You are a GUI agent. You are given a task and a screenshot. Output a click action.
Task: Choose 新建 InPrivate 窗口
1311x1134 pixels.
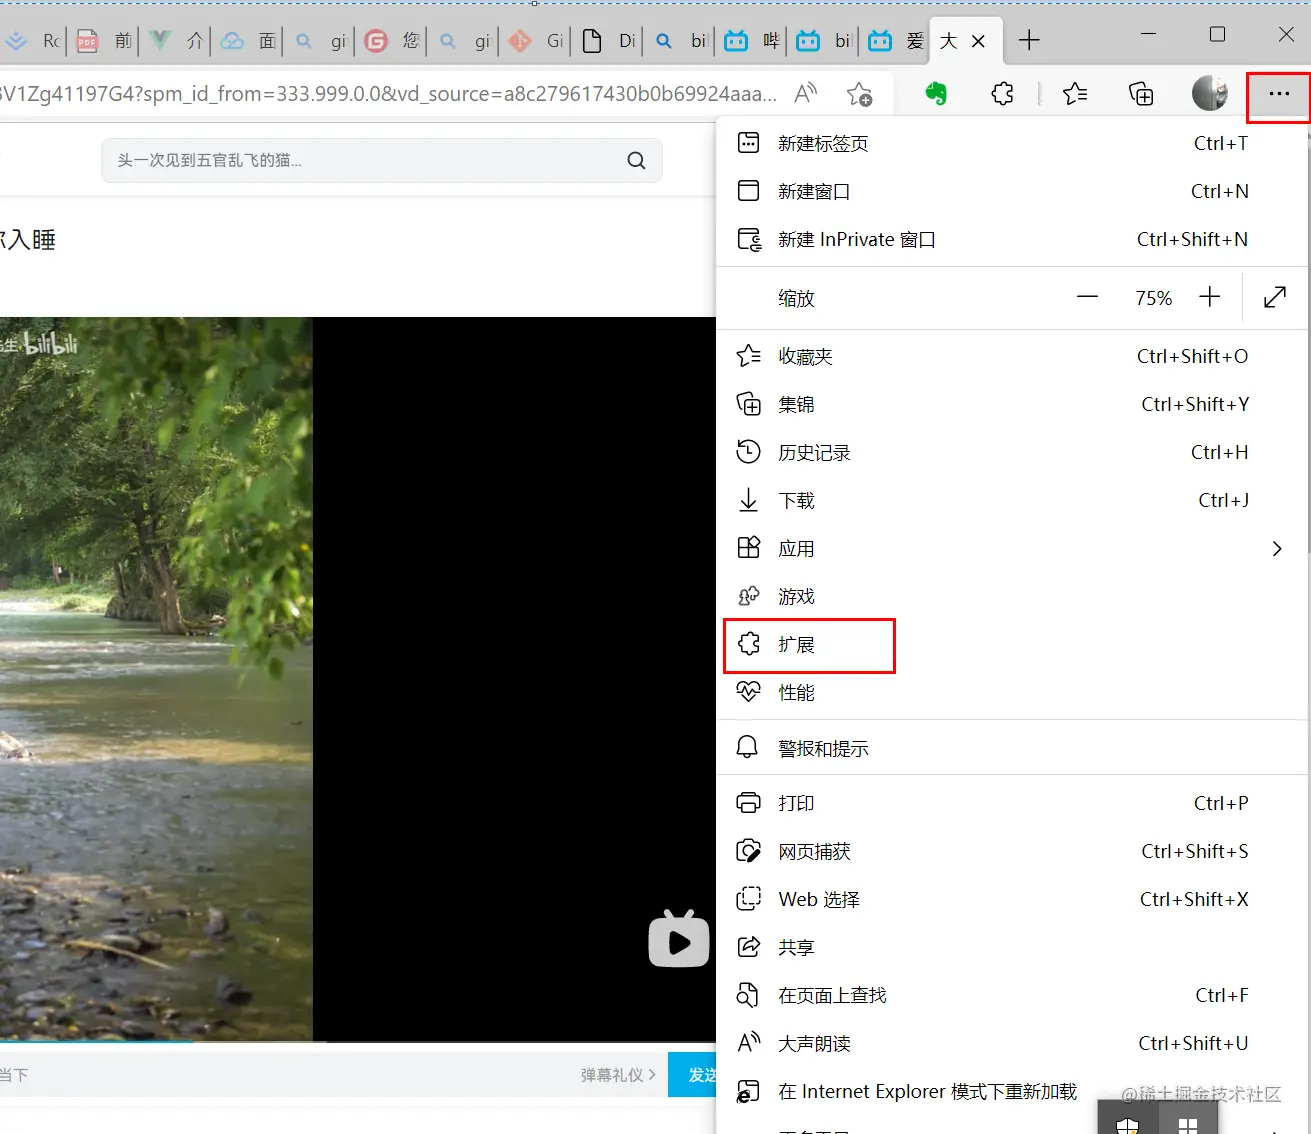(x=1012, y=239)
